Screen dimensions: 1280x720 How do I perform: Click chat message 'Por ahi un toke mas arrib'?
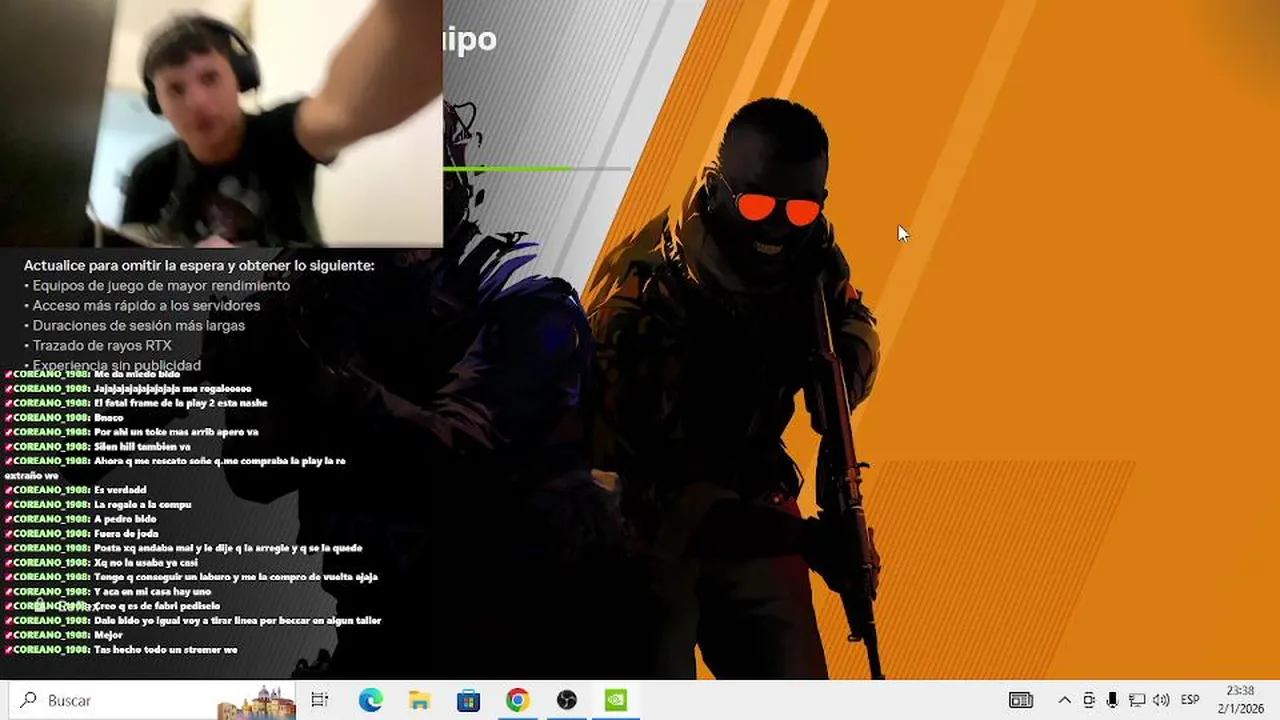click(x=176, y=432)
